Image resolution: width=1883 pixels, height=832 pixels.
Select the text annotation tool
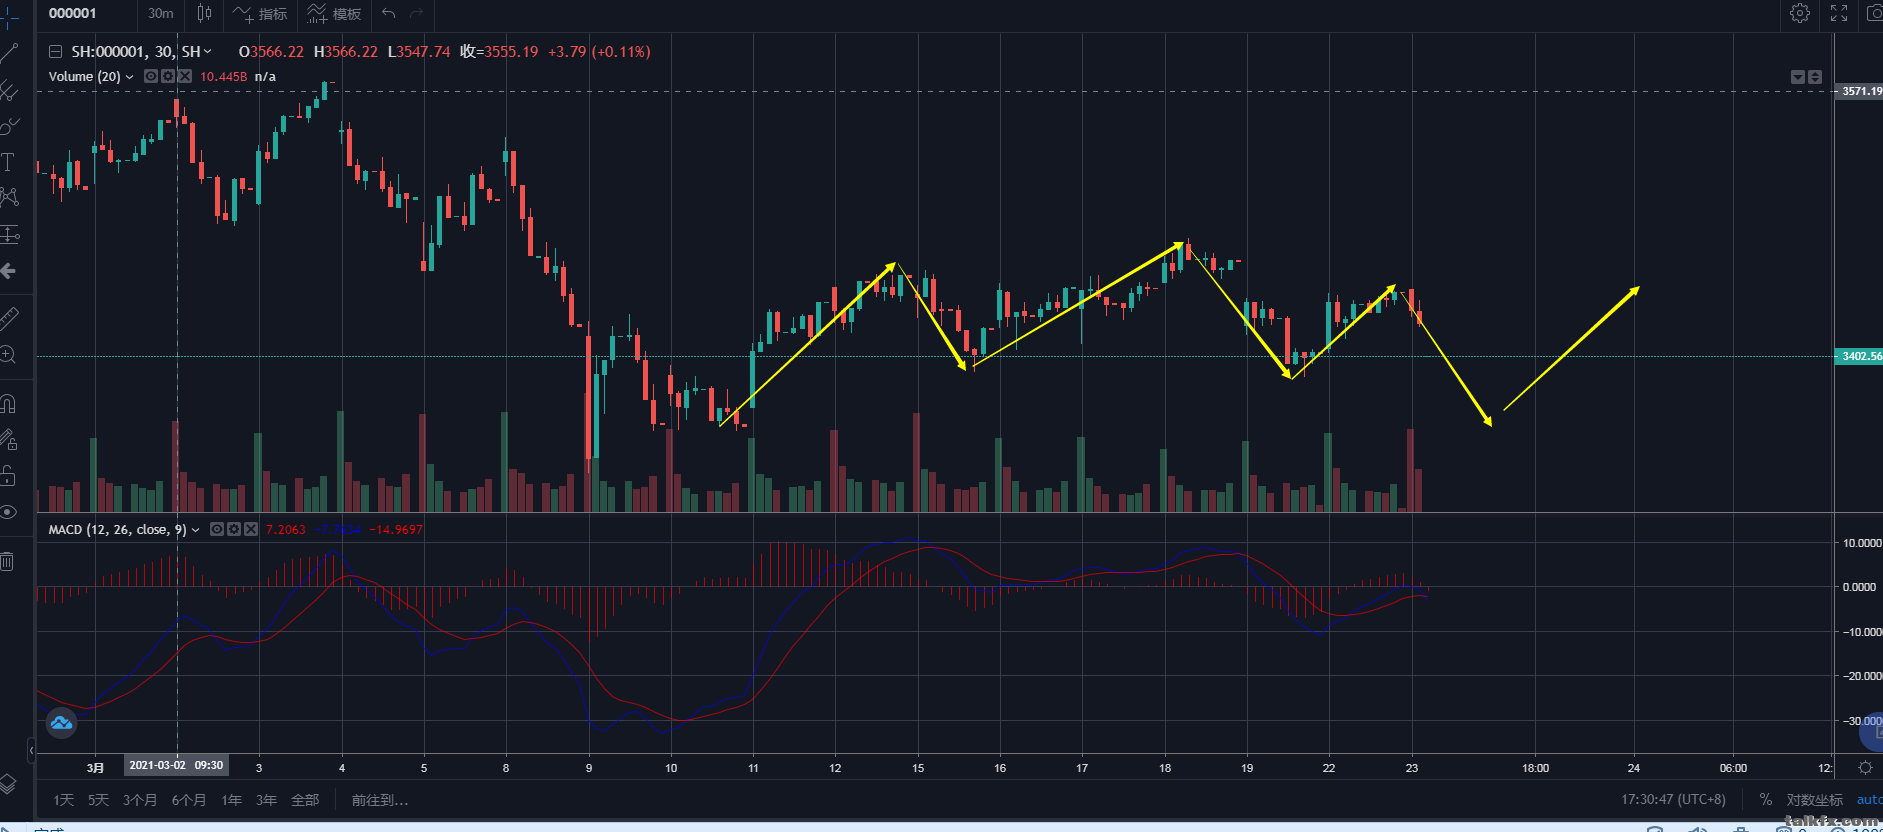click(x=9, y=162)
